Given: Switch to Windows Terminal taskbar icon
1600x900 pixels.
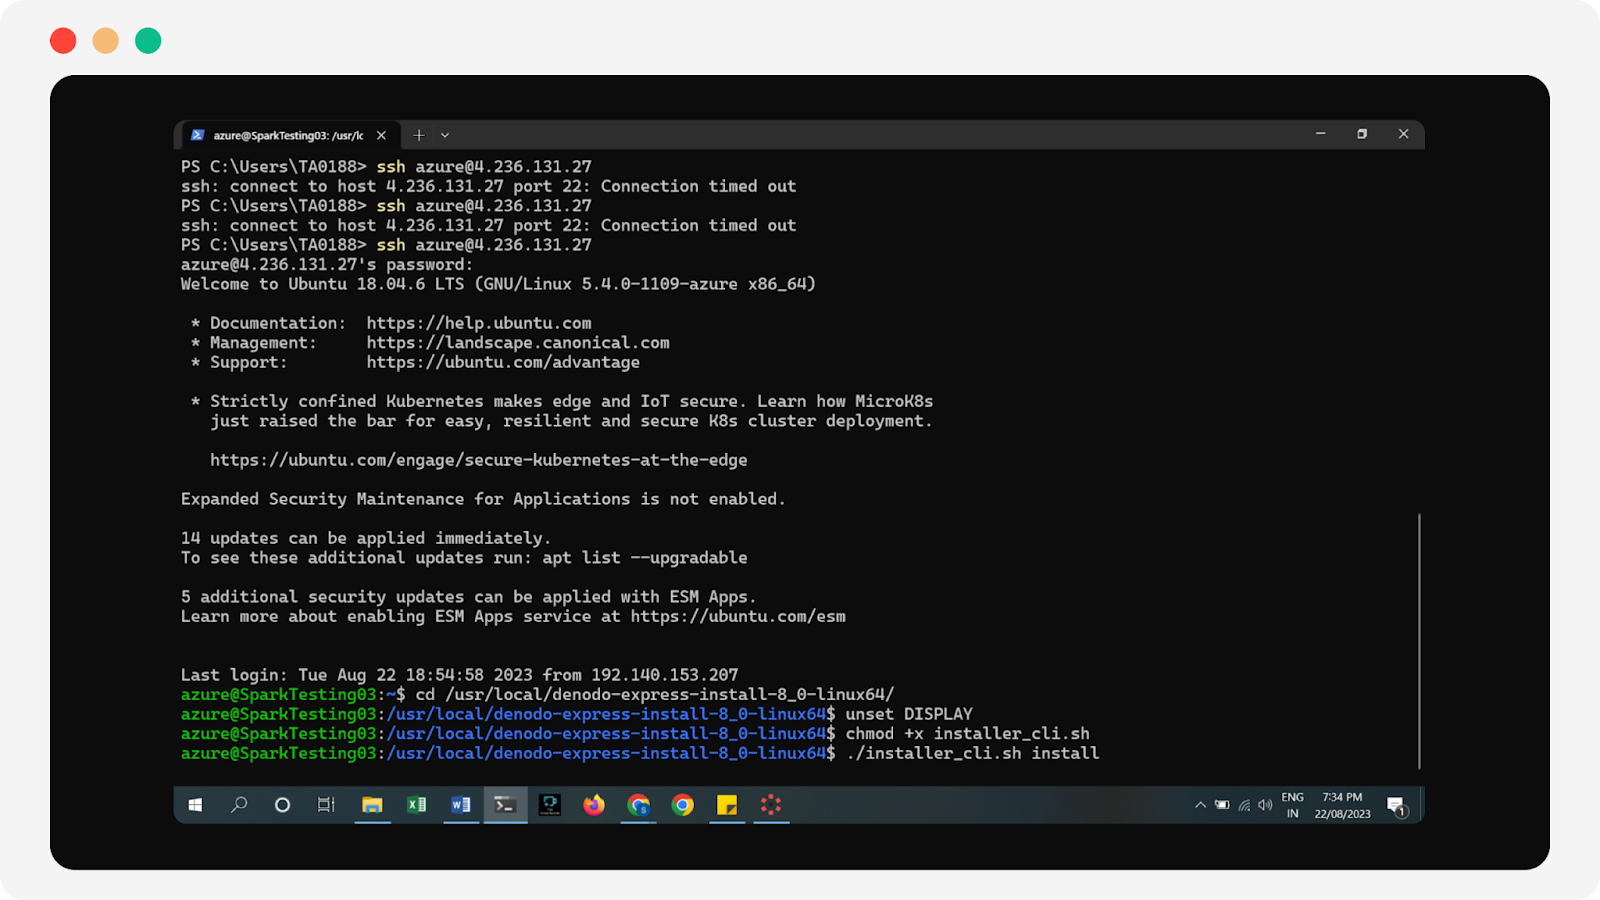Looking at the screenshot, I should point(505,805).
